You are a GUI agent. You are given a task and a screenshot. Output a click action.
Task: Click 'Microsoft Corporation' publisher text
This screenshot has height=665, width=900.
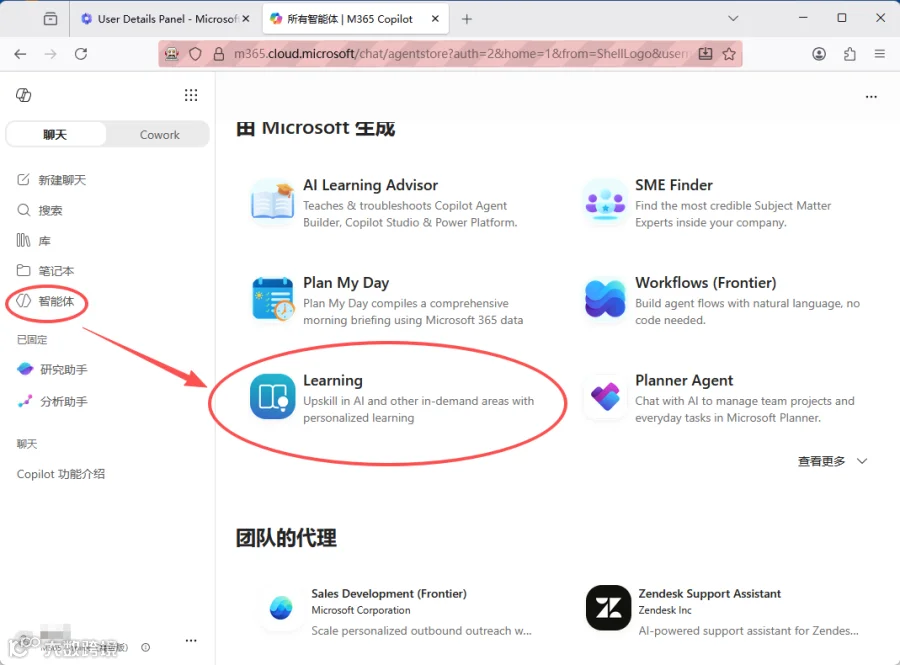point(361,610)
